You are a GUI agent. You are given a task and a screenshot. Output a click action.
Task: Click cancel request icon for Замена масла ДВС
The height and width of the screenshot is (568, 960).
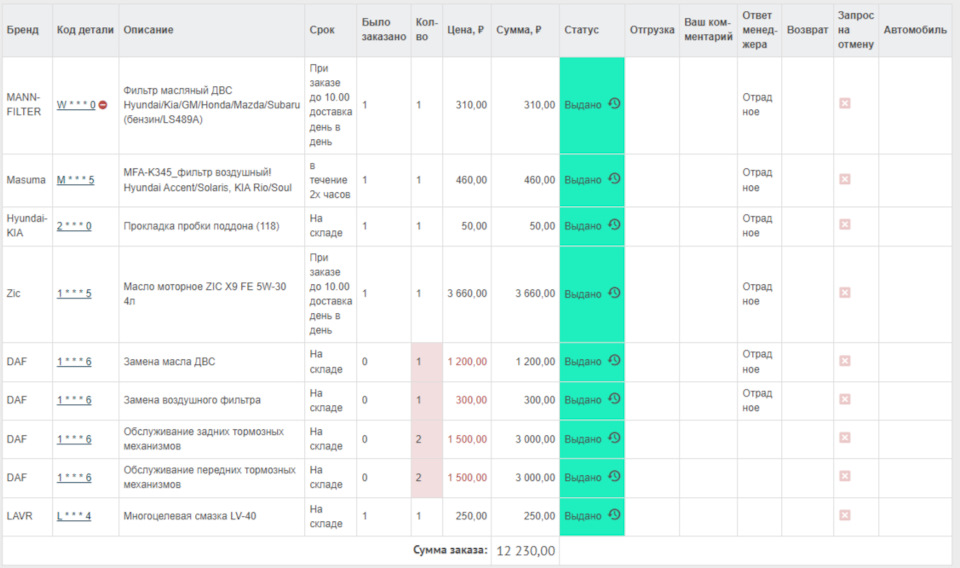click(x=845, y=361)
